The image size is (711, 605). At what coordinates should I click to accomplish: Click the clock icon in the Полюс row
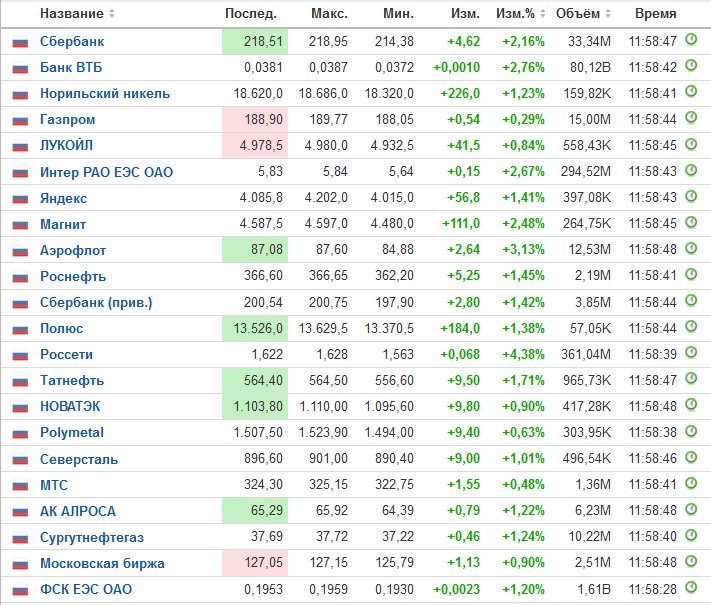coord(691,326)
